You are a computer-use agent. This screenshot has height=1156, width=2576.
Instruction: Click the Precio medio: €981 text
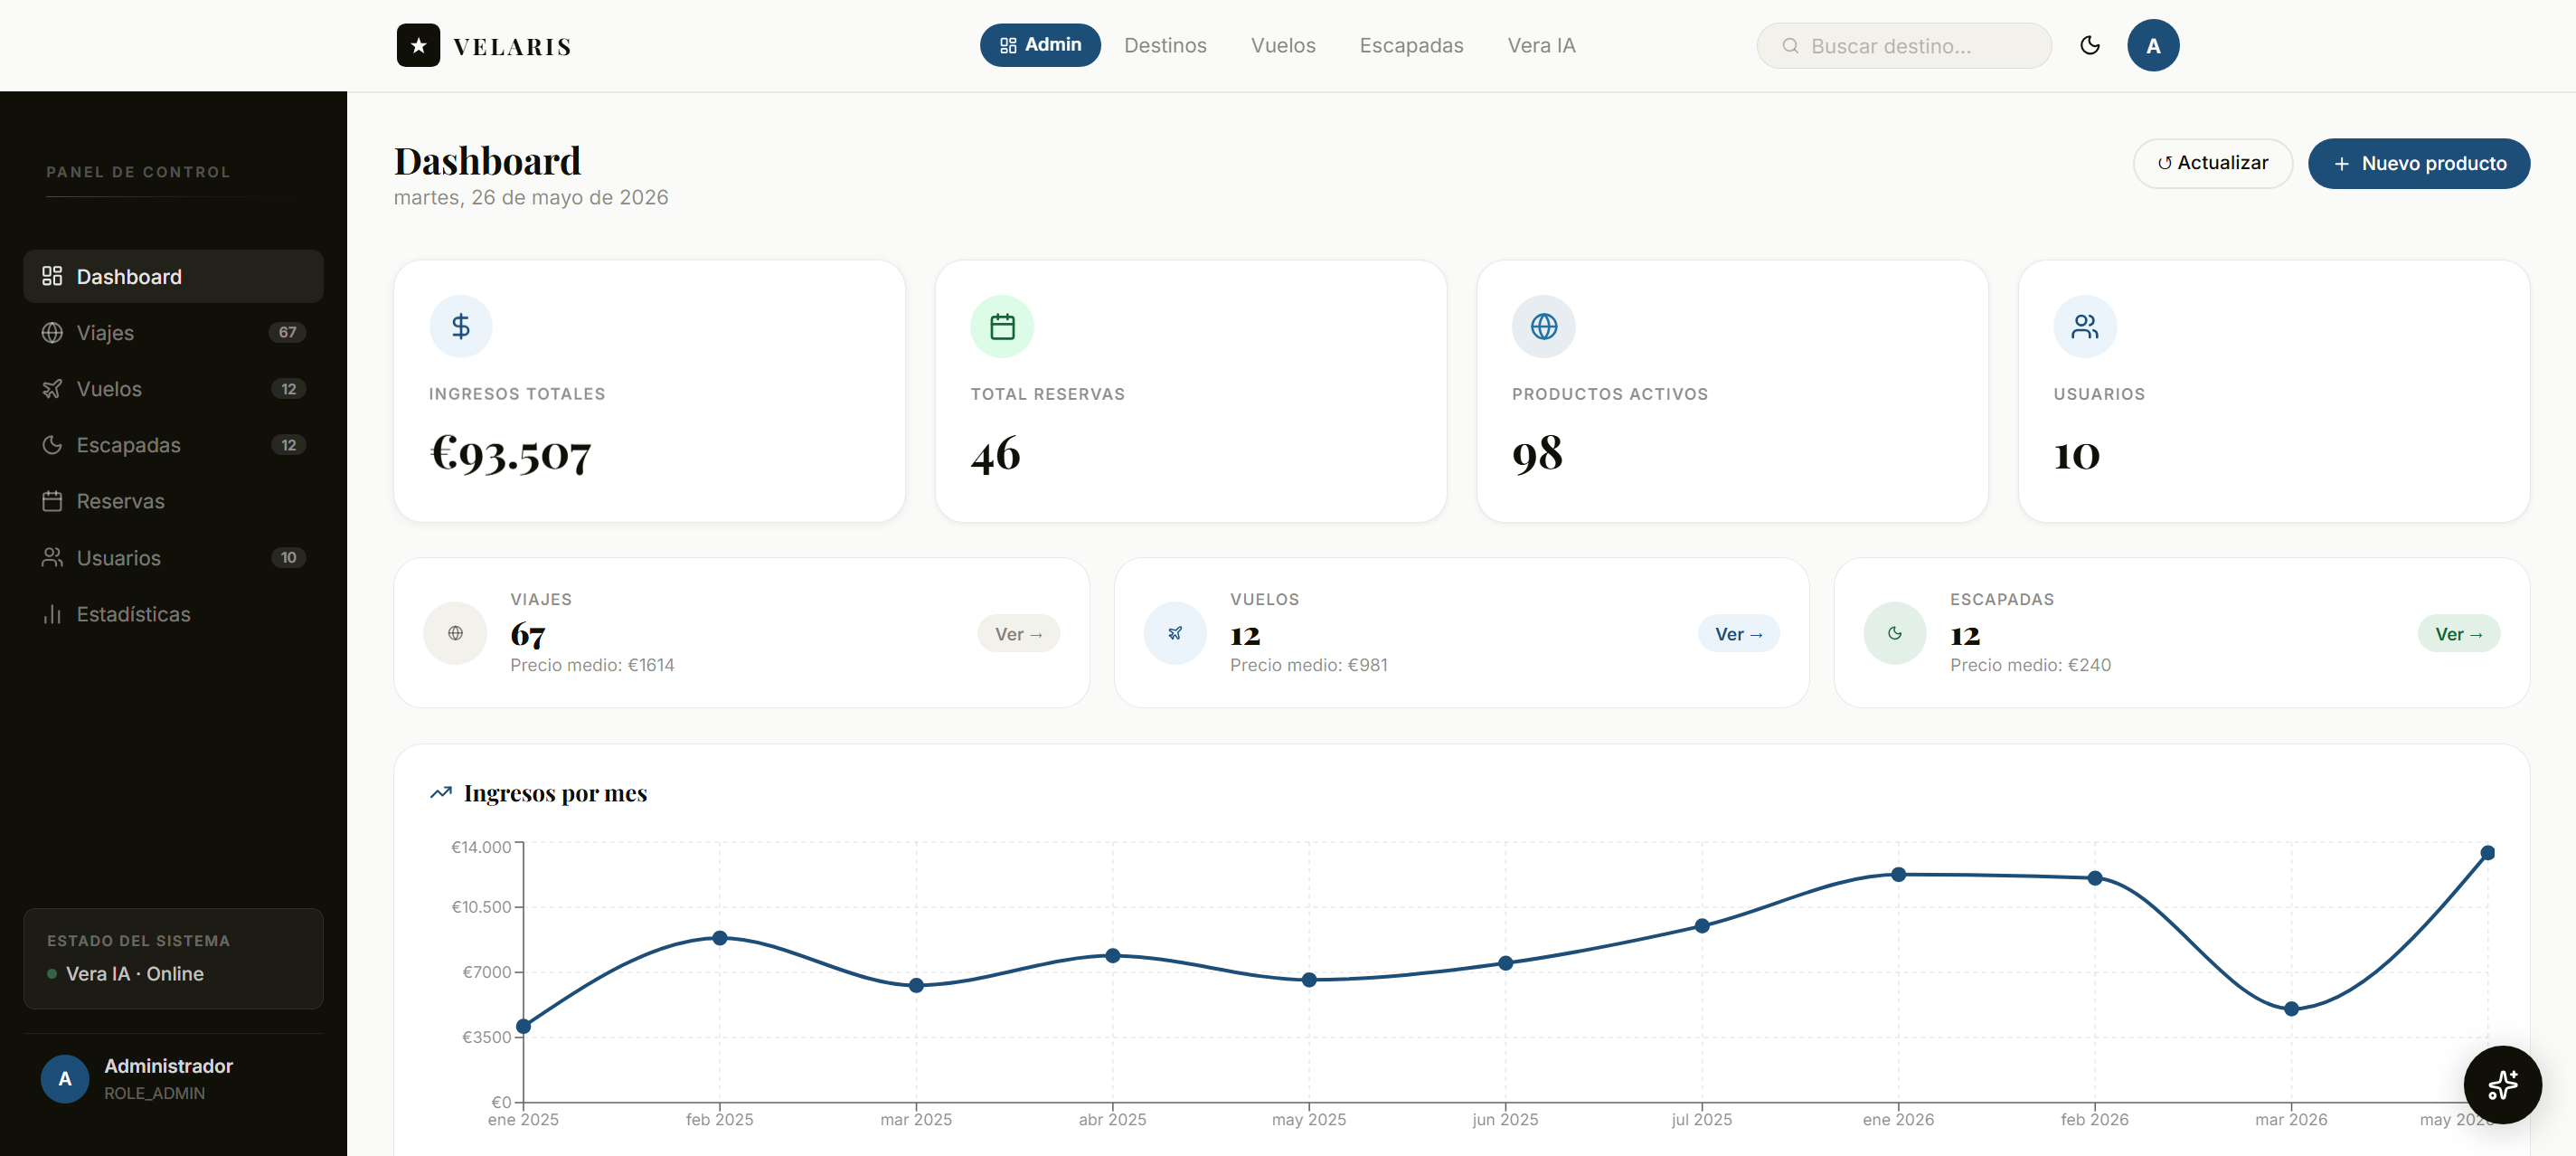tap(1308, 665)
